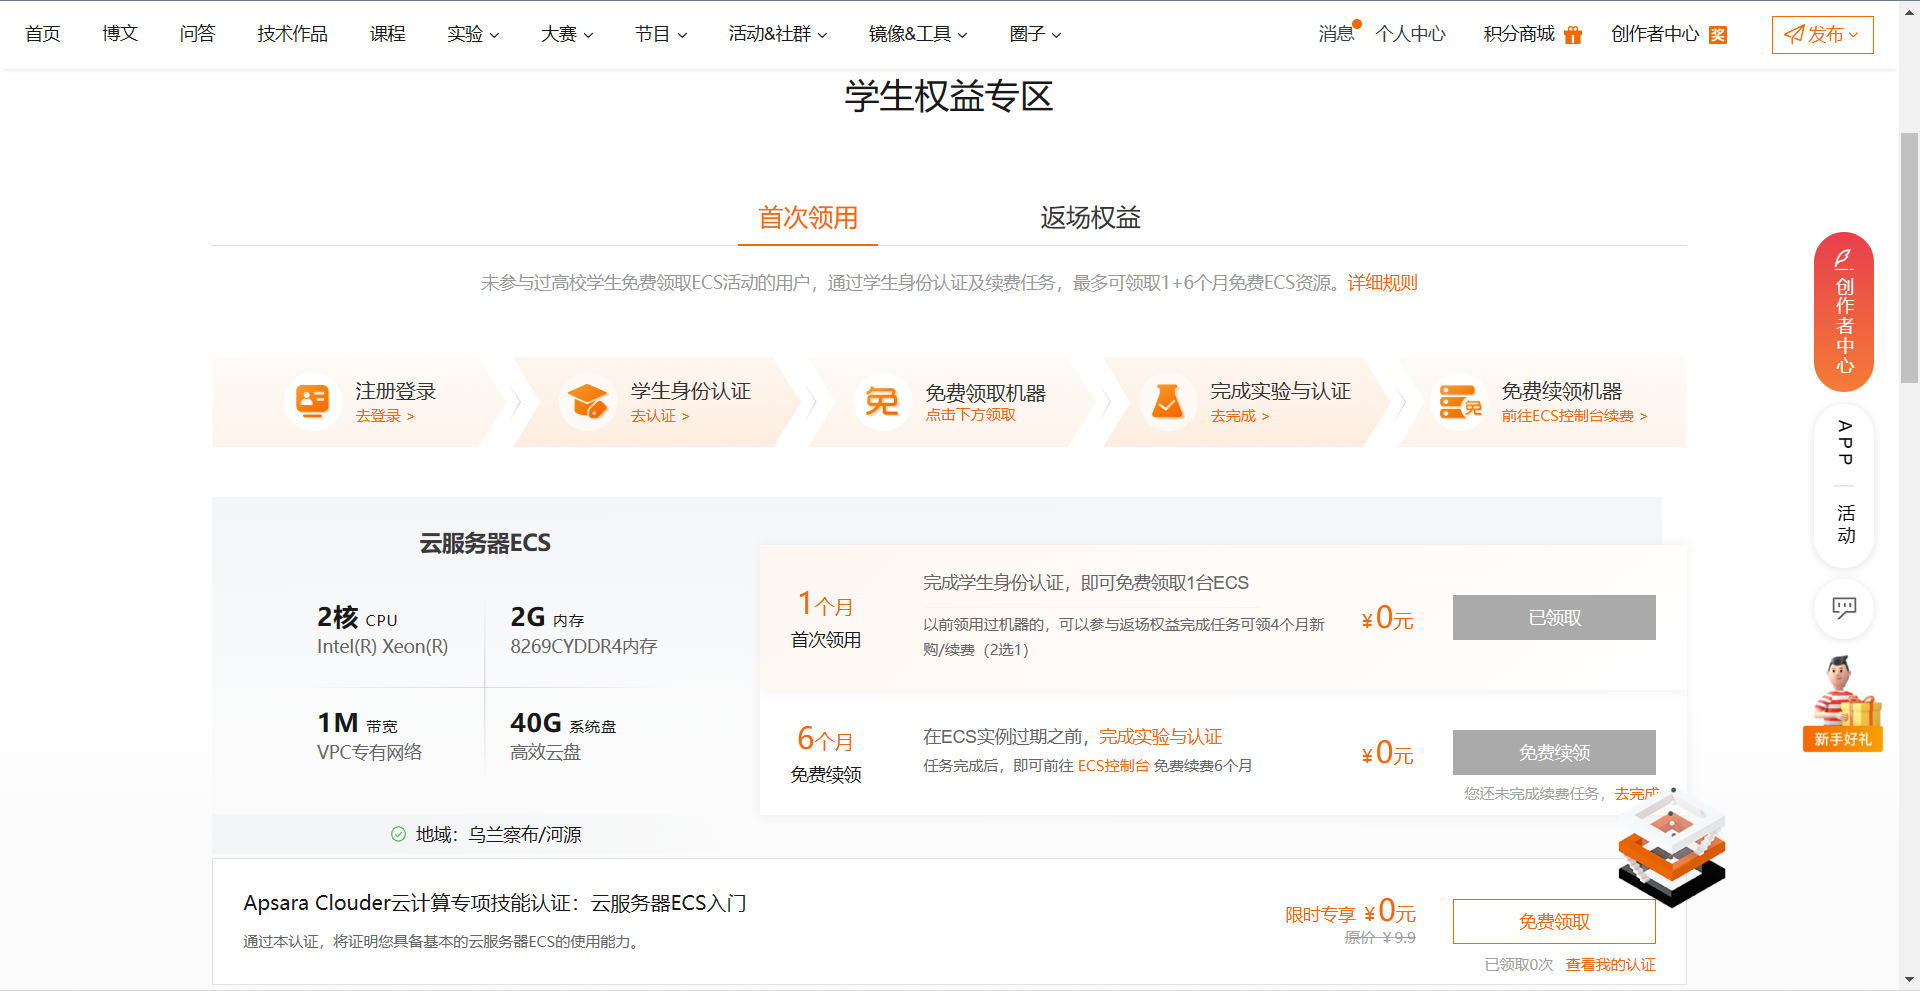Switch to the 返场权益 tab
This screenshot has width=1920, height=991.
point(1090,218)
